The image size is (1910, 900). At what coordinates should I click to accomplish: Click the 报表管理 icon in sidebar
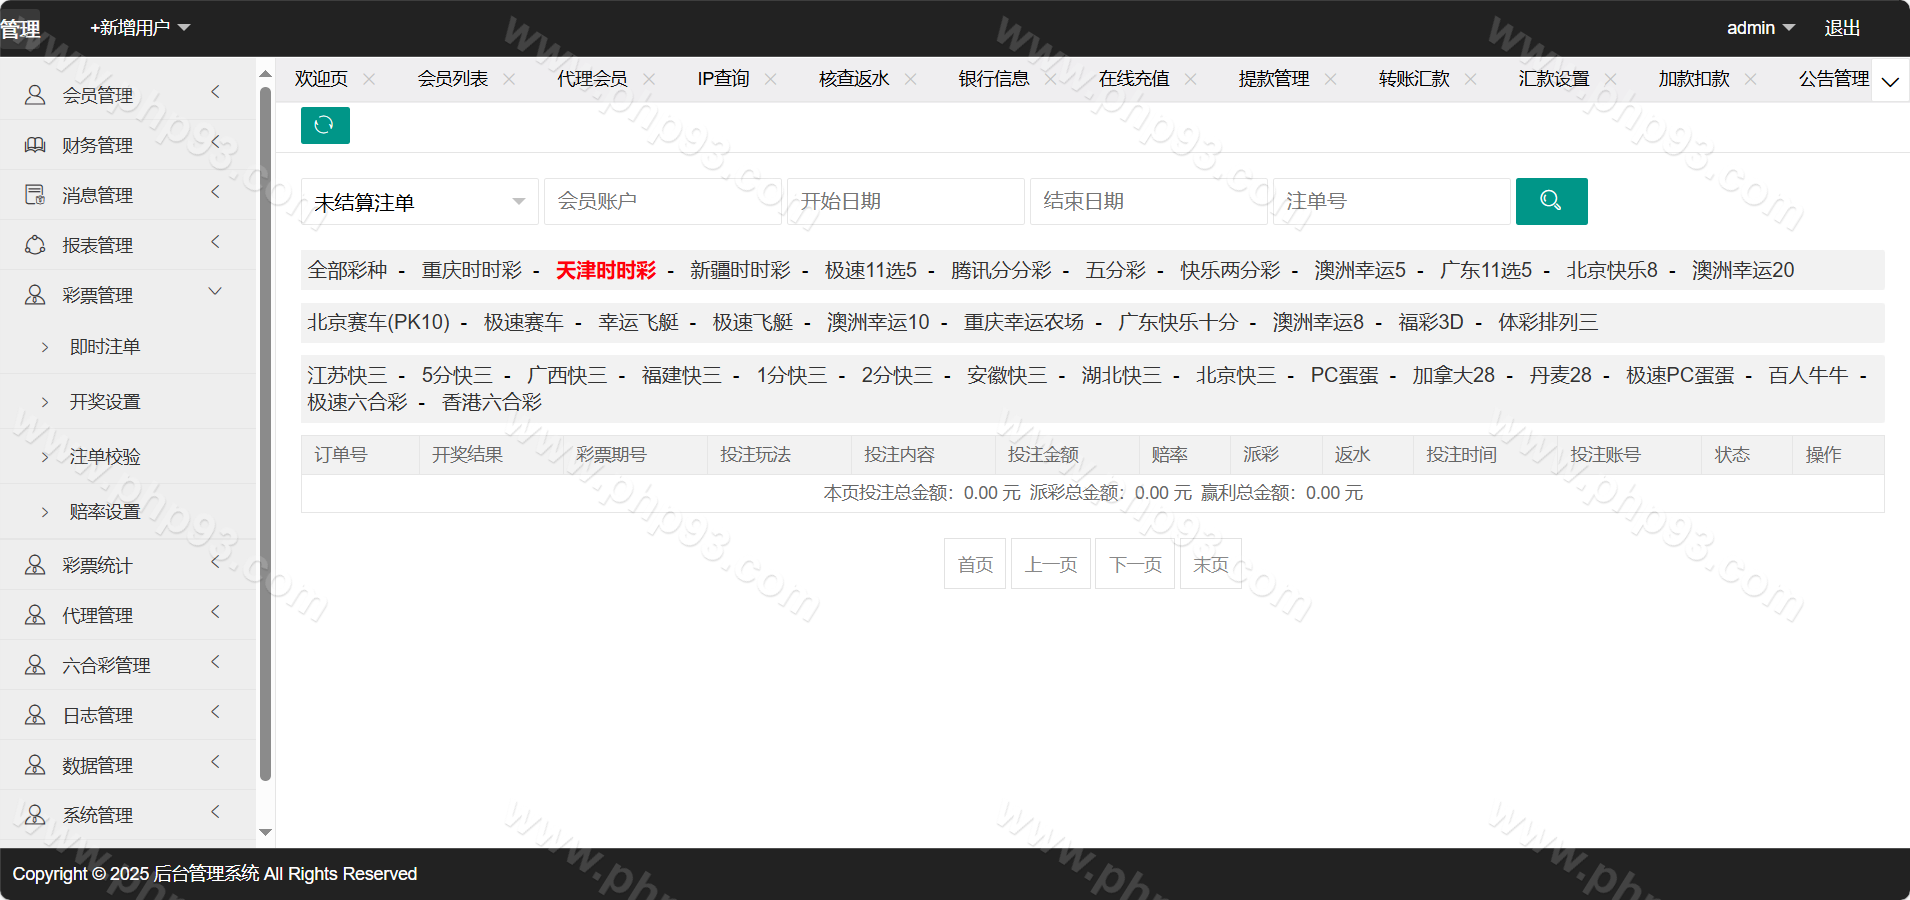tap(35, 245)
